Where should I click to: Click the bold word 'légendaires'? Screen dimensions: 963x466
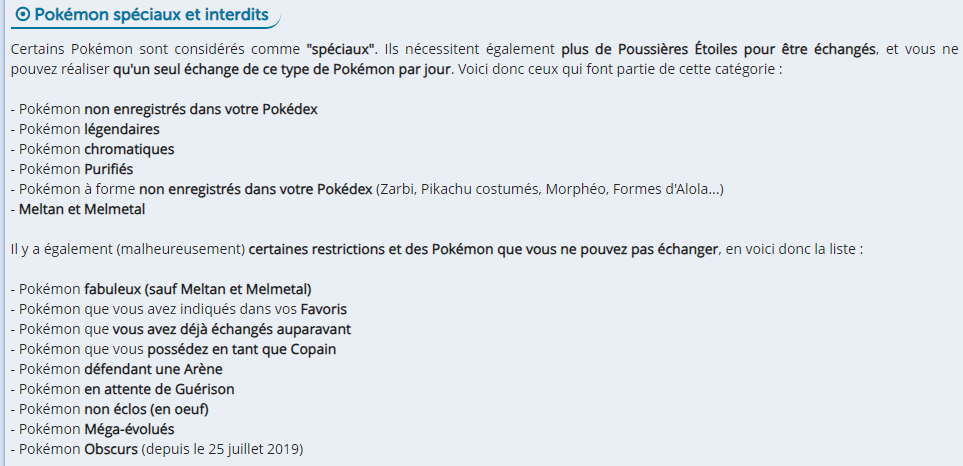click(x=121, y=129)
